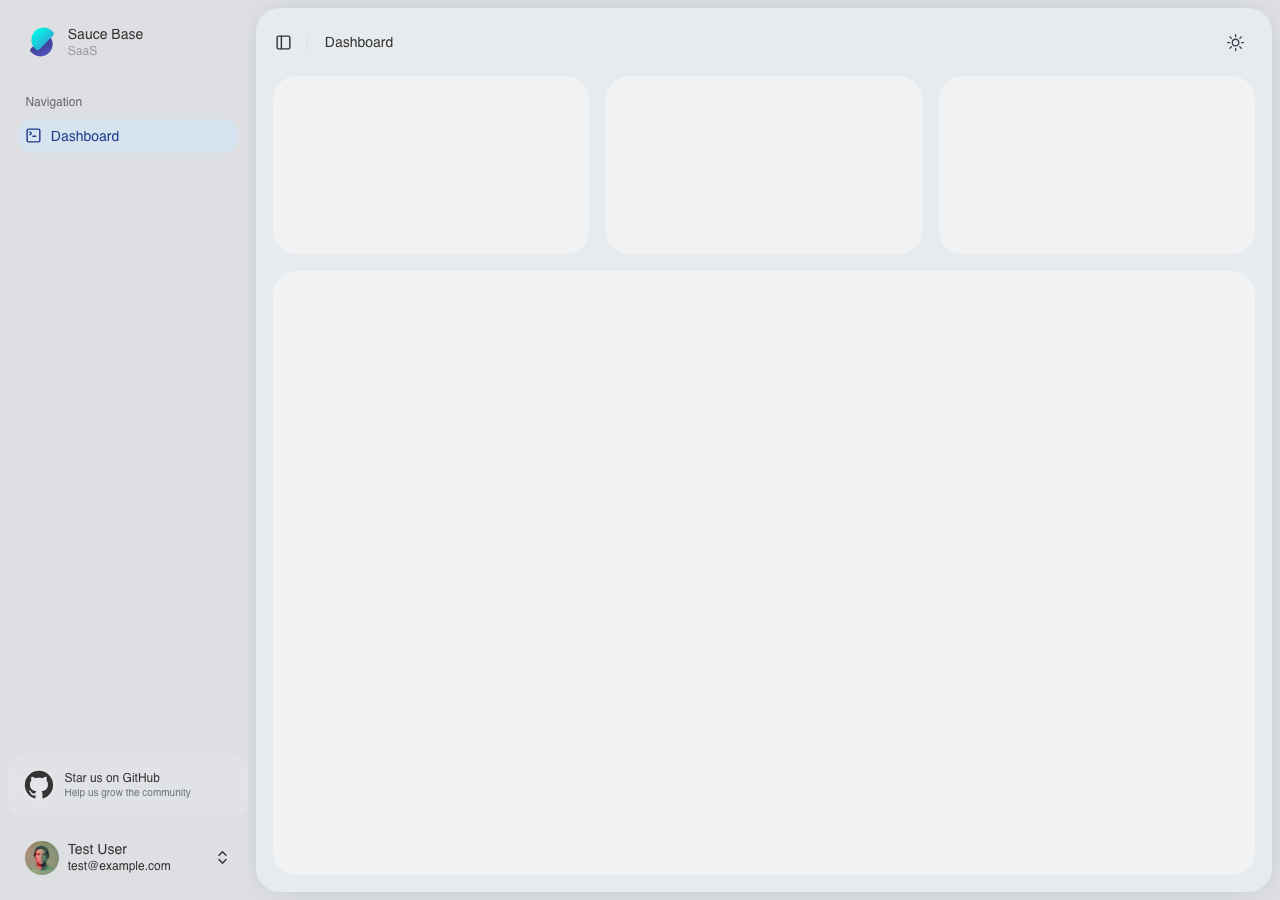Open the Dashboard navigation entry

click(85, 136)
